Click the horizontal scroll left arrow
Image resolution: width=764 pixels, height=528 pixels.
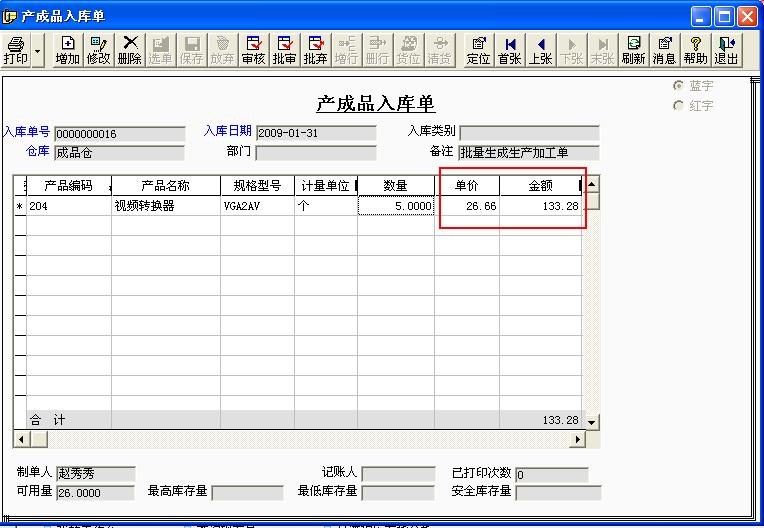point(21,439)
